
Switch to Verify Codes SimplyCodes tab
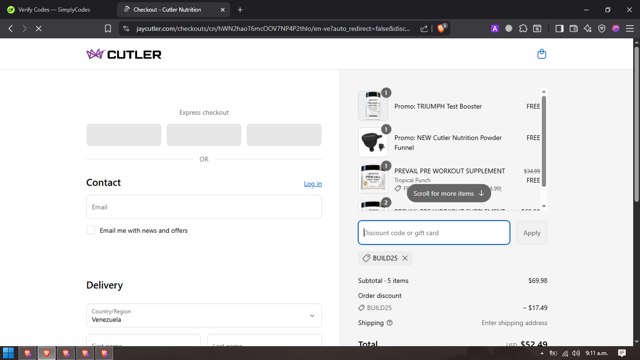click(54, 9)
